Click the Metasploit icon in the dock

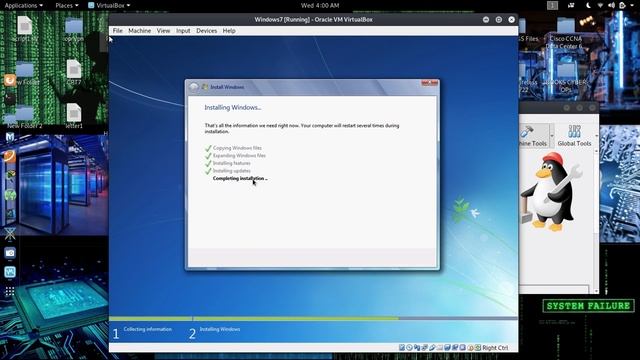click(10, 137)
